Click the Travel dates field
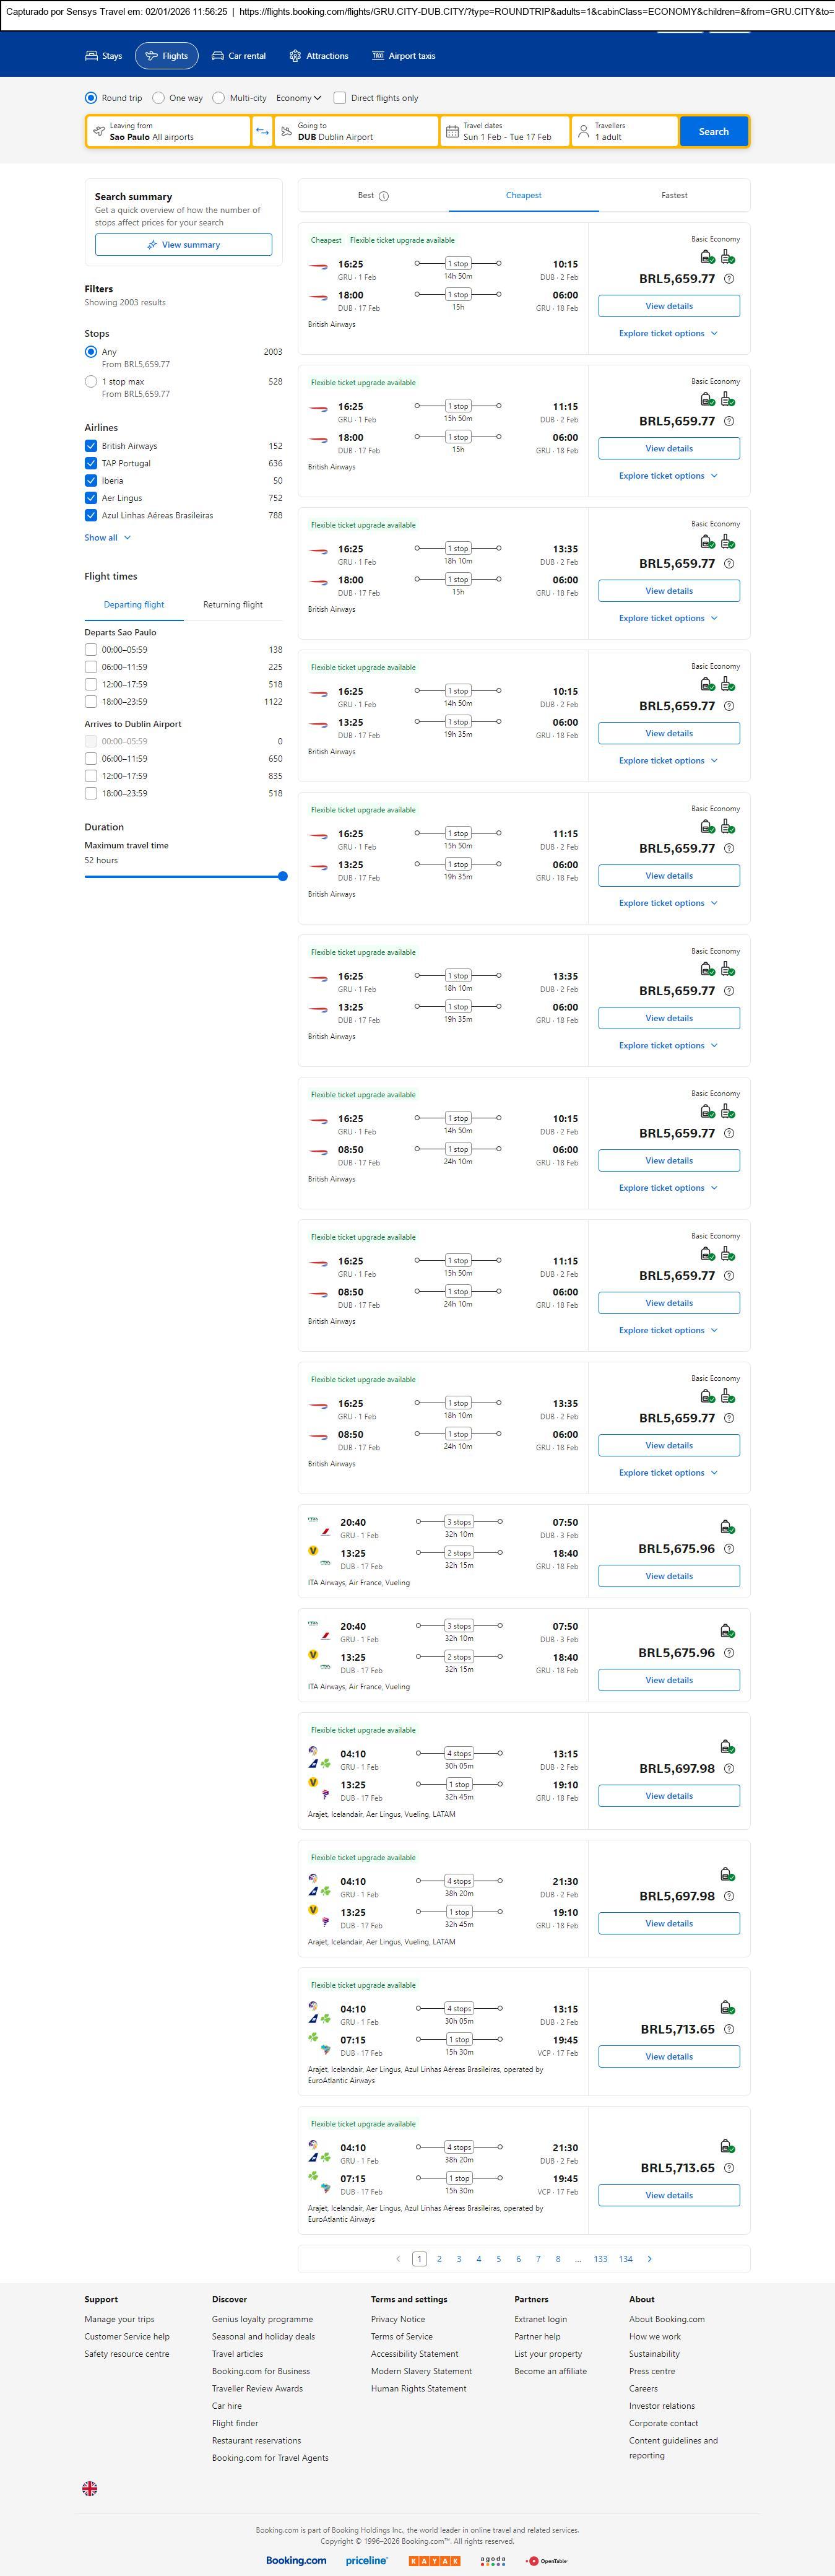The height and width of the screenshot is (2576, 835). pyautogui.click(x=505, y=132)
